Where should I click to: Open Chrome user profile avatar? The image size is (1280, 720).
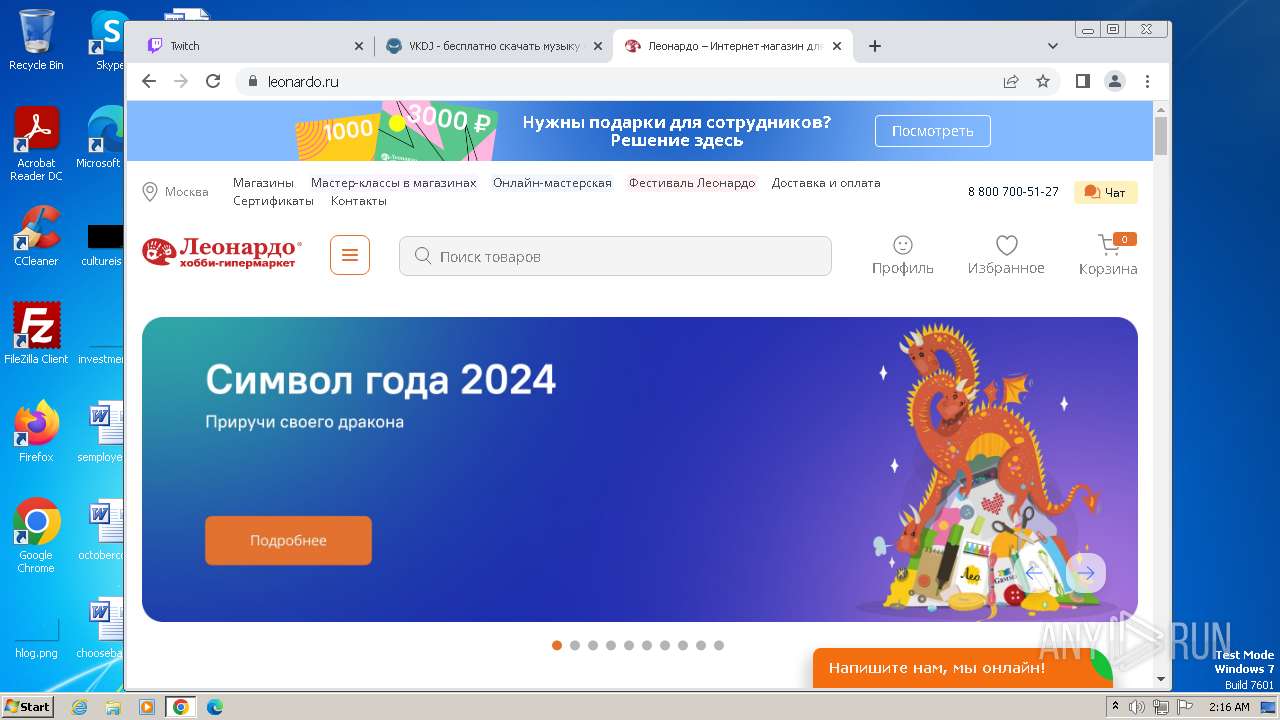1115,81
